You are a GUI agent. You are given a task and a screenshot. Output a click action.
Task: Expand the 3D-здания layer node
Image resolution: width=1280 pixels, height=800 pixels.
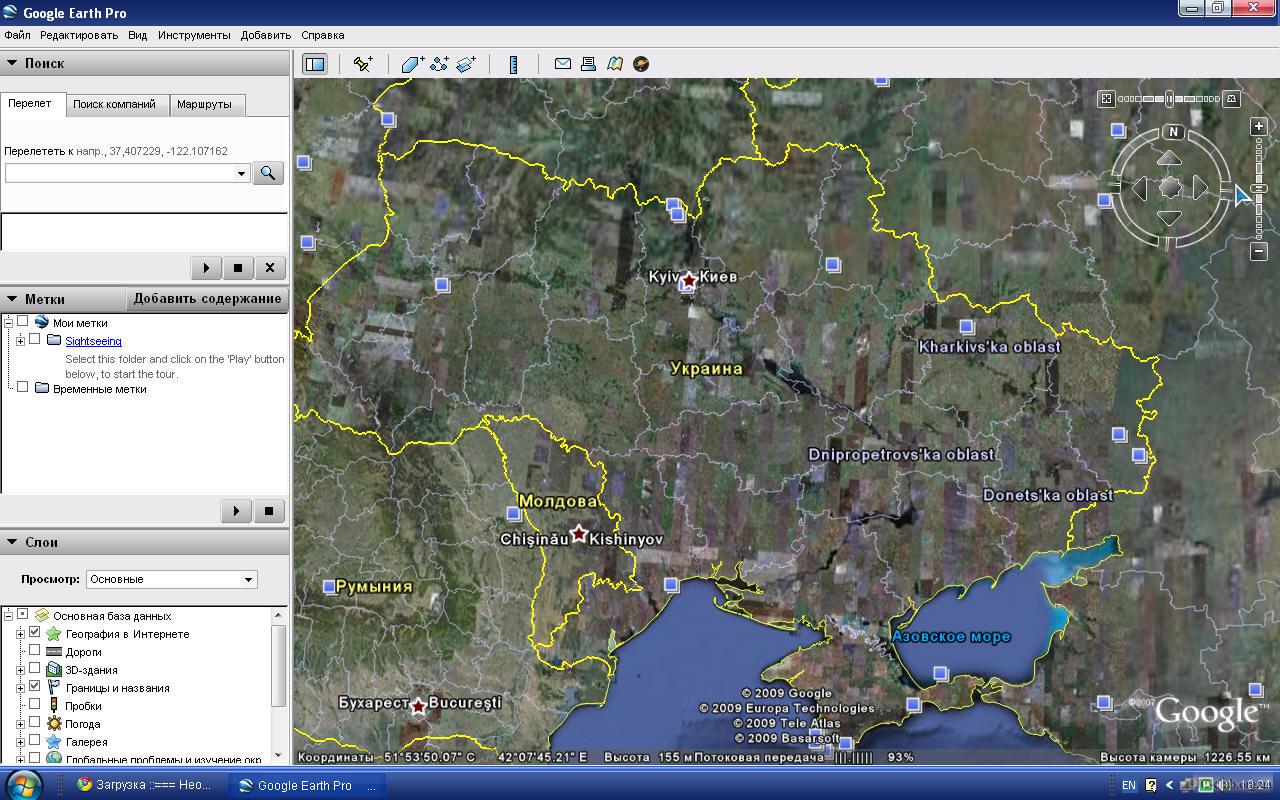click(x=20, y=670)
